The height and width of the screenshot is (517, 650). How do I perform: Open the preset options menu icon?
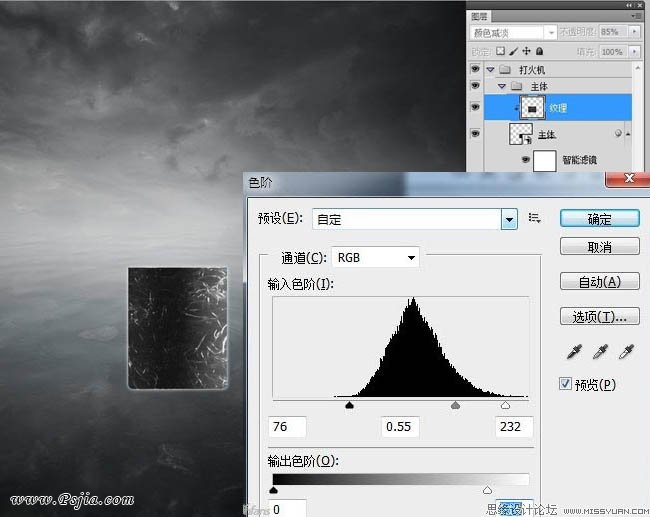point(535,218)
